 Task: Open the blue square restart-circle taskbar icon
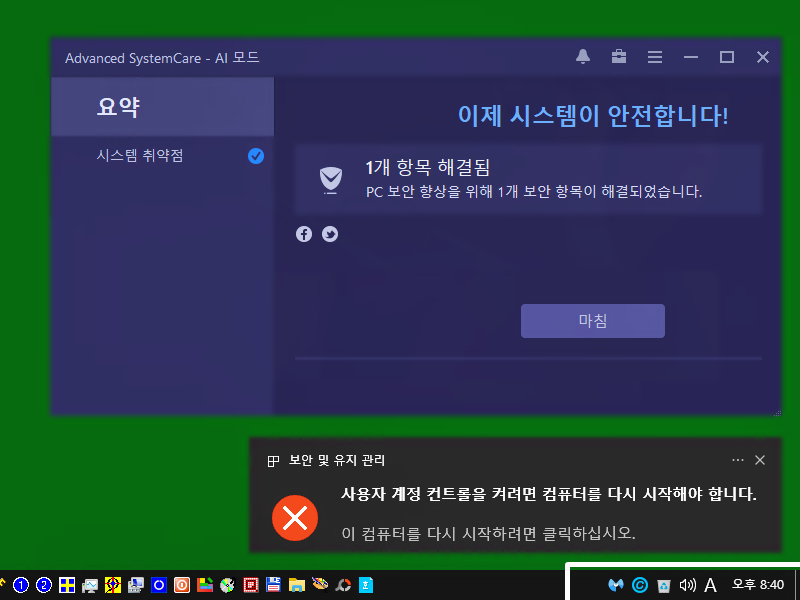159,585
